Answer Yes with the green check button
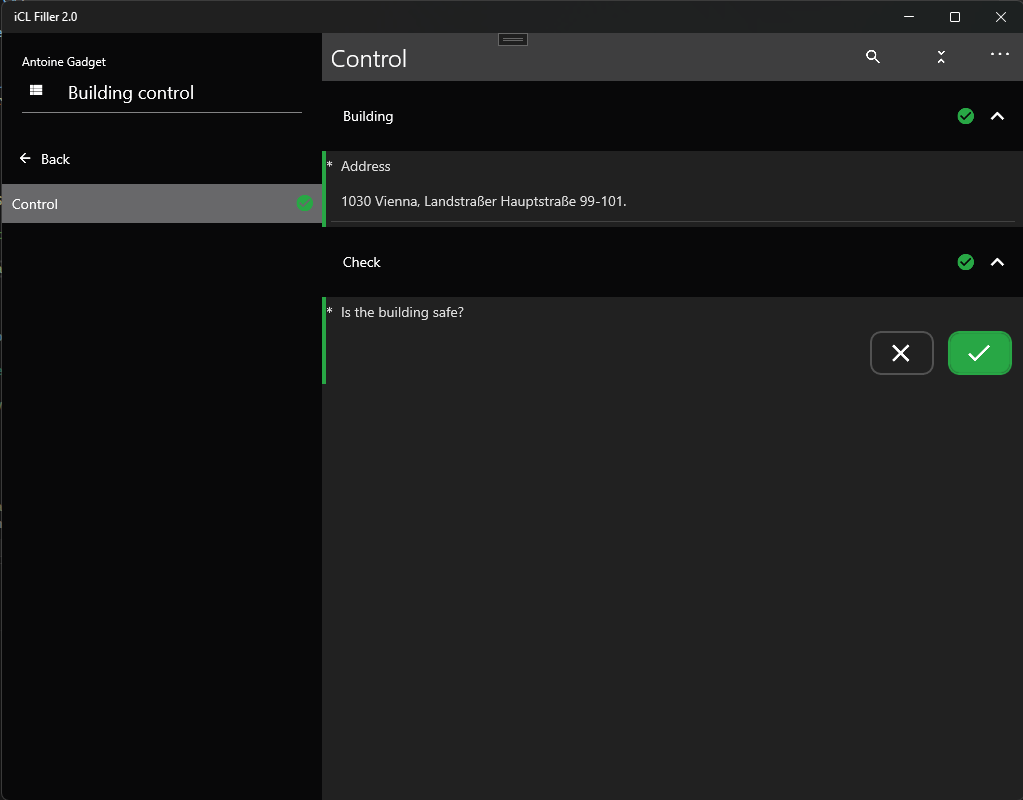Viewport: 1023px width, 800px height. (x=979, y=353)
